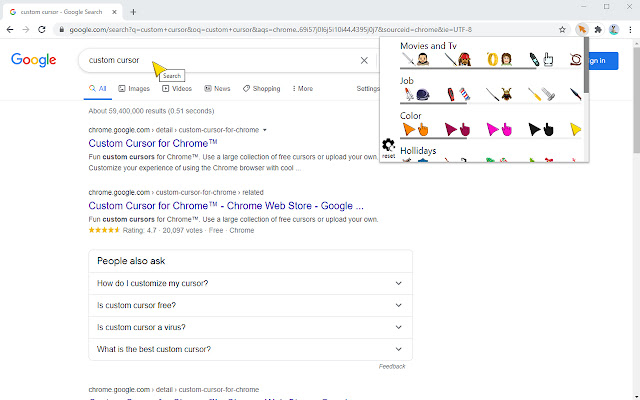The height and width of the screenshot is (400, 640).
Task: Click the browser address bar URL
Action: coord(270,29)
